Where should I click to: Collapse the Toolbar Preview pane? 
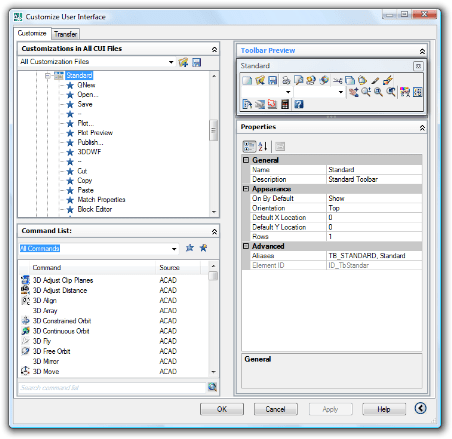tap(422, 51)
